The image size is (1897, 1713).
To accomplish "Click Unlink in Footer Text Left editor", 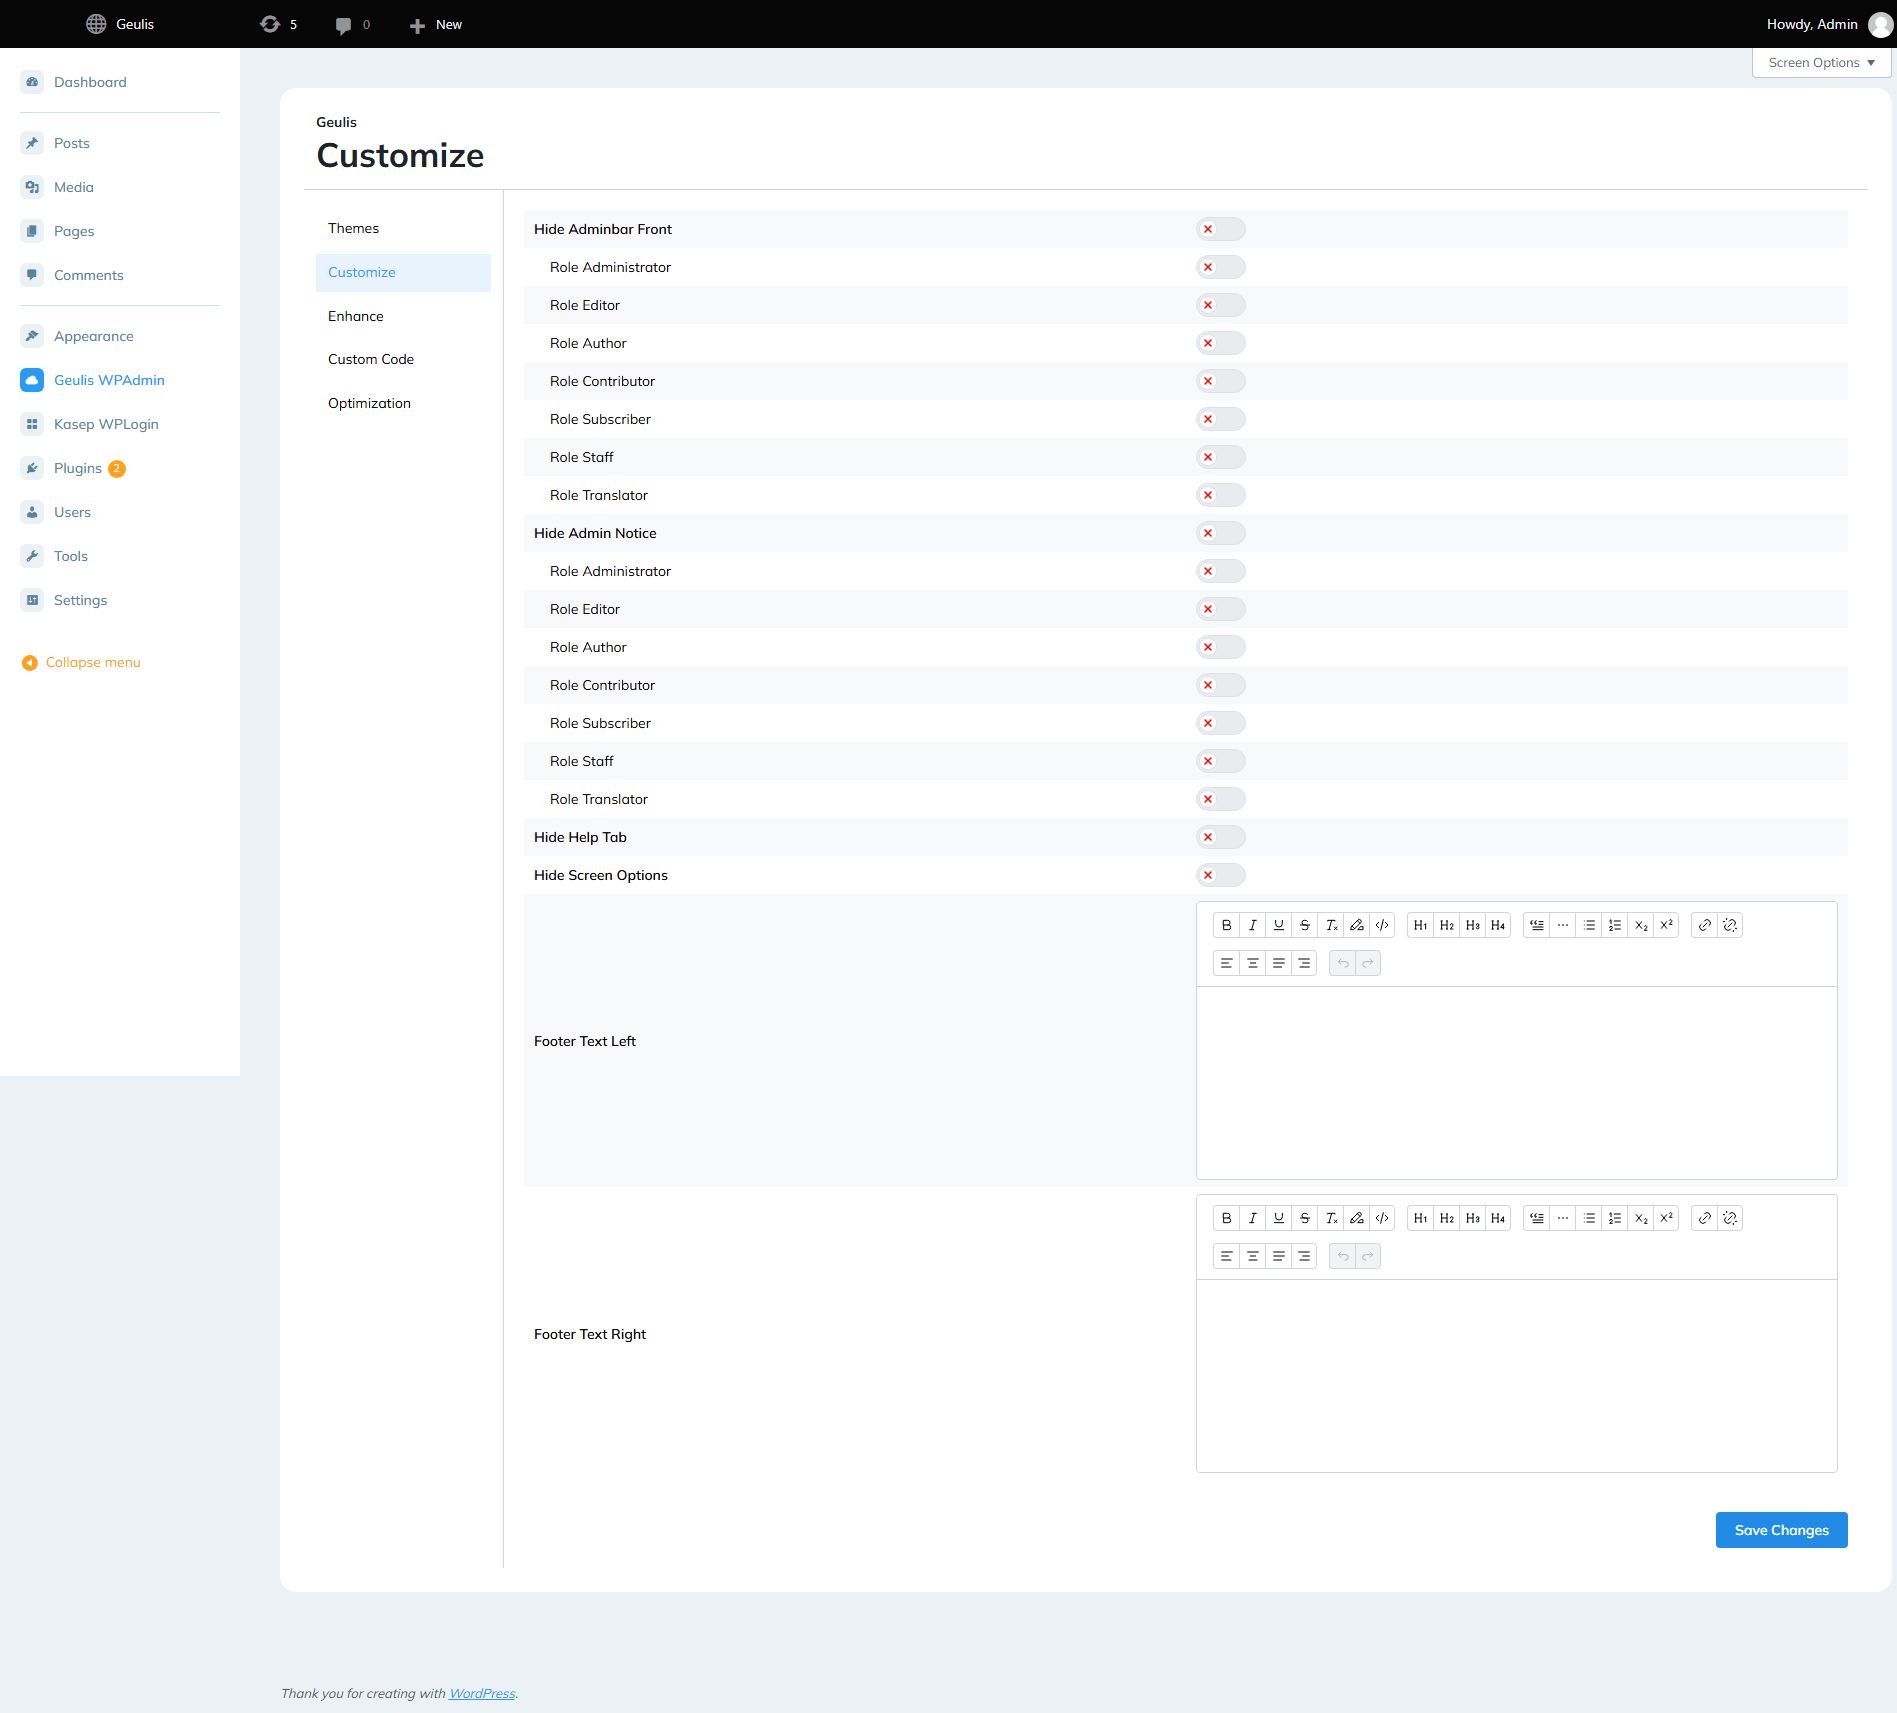I will tap(1730, 925).
